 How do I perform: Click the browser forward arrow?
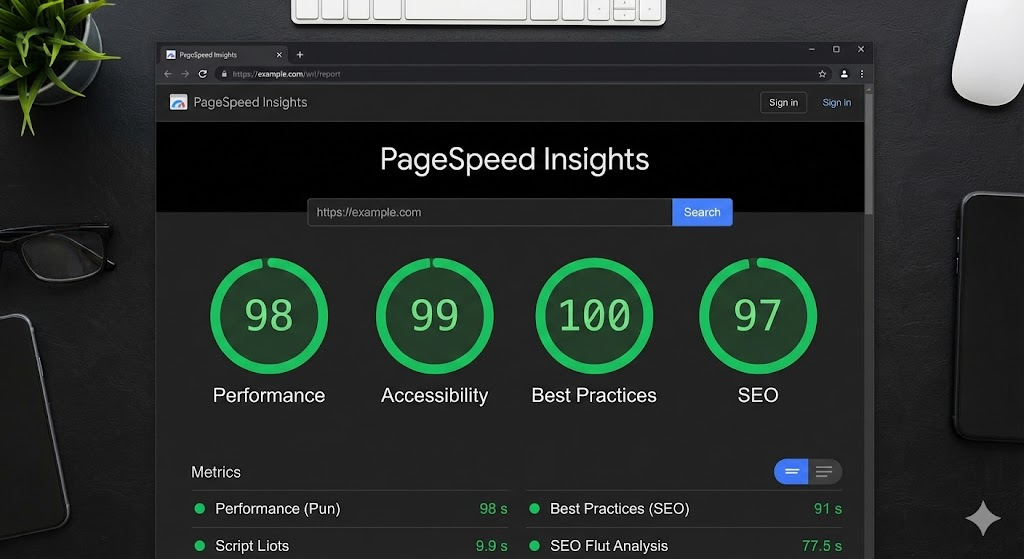pos(185,74)
